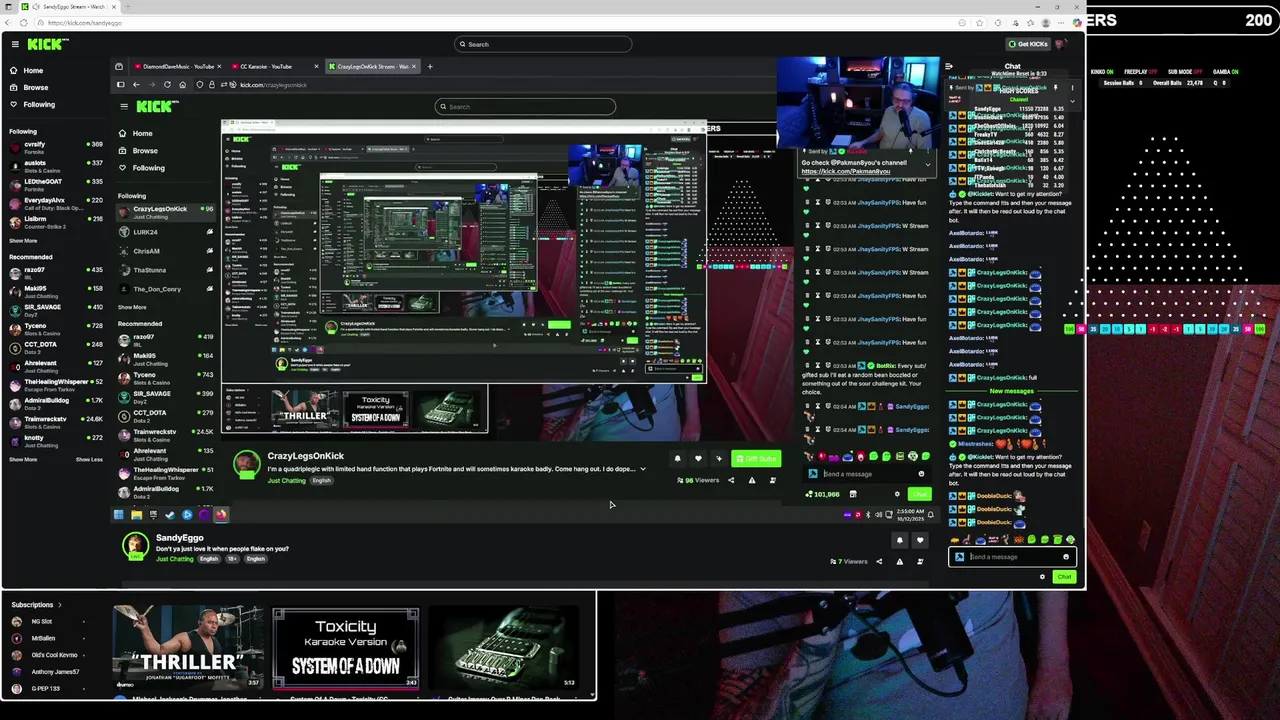Open File Explorer on streamed taskbar
Screen dimensions: 1280x720
pos(136,515)
